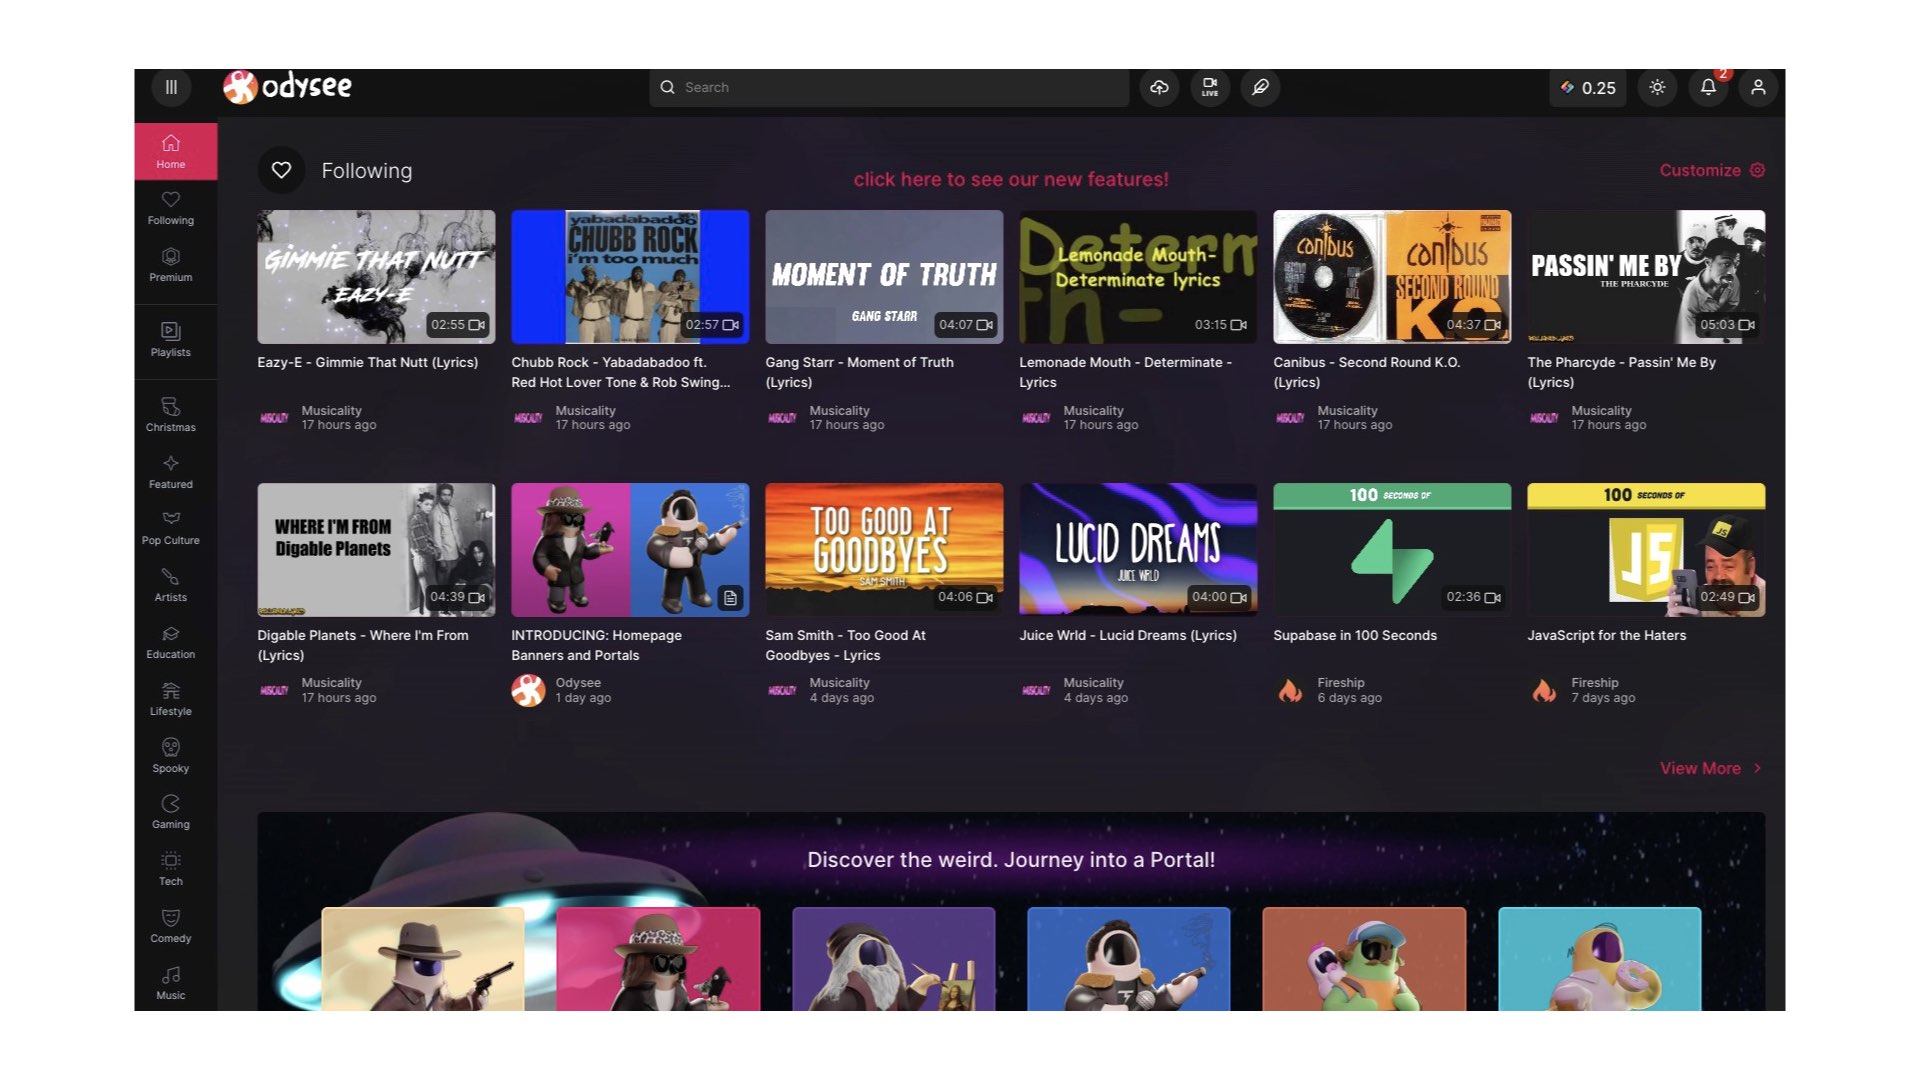The width and height of the screenshot is (1920, 1080).
Task: Open Fireship avatar under Supabase video
Action: (1290, 690)
